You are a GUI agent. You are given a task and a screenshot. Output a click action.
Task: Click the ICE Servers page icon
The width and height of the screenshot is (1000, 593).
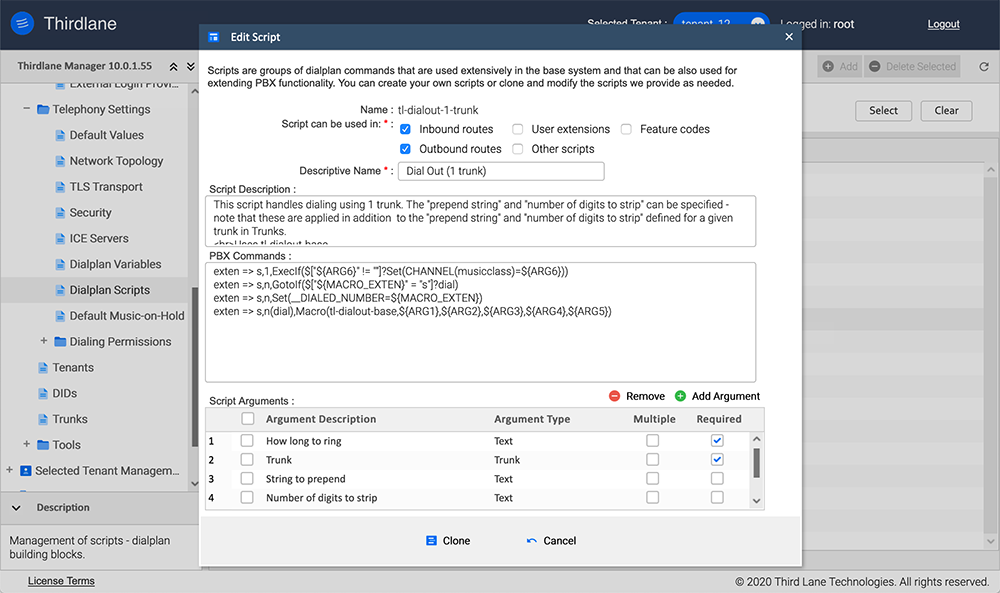coord(60,238)
